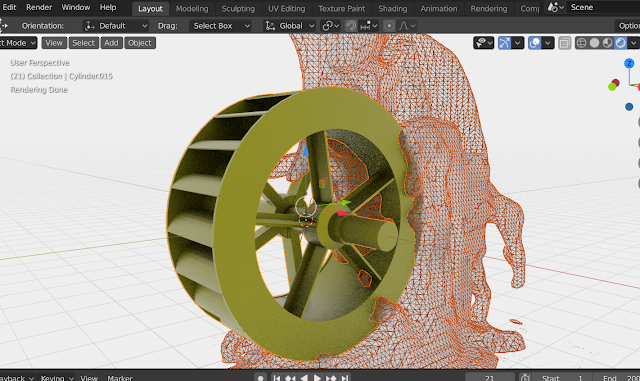Screen dimensions: 640x381
Task: Open the overlays options dropdown arrow
Action: (x=548, y=43)
